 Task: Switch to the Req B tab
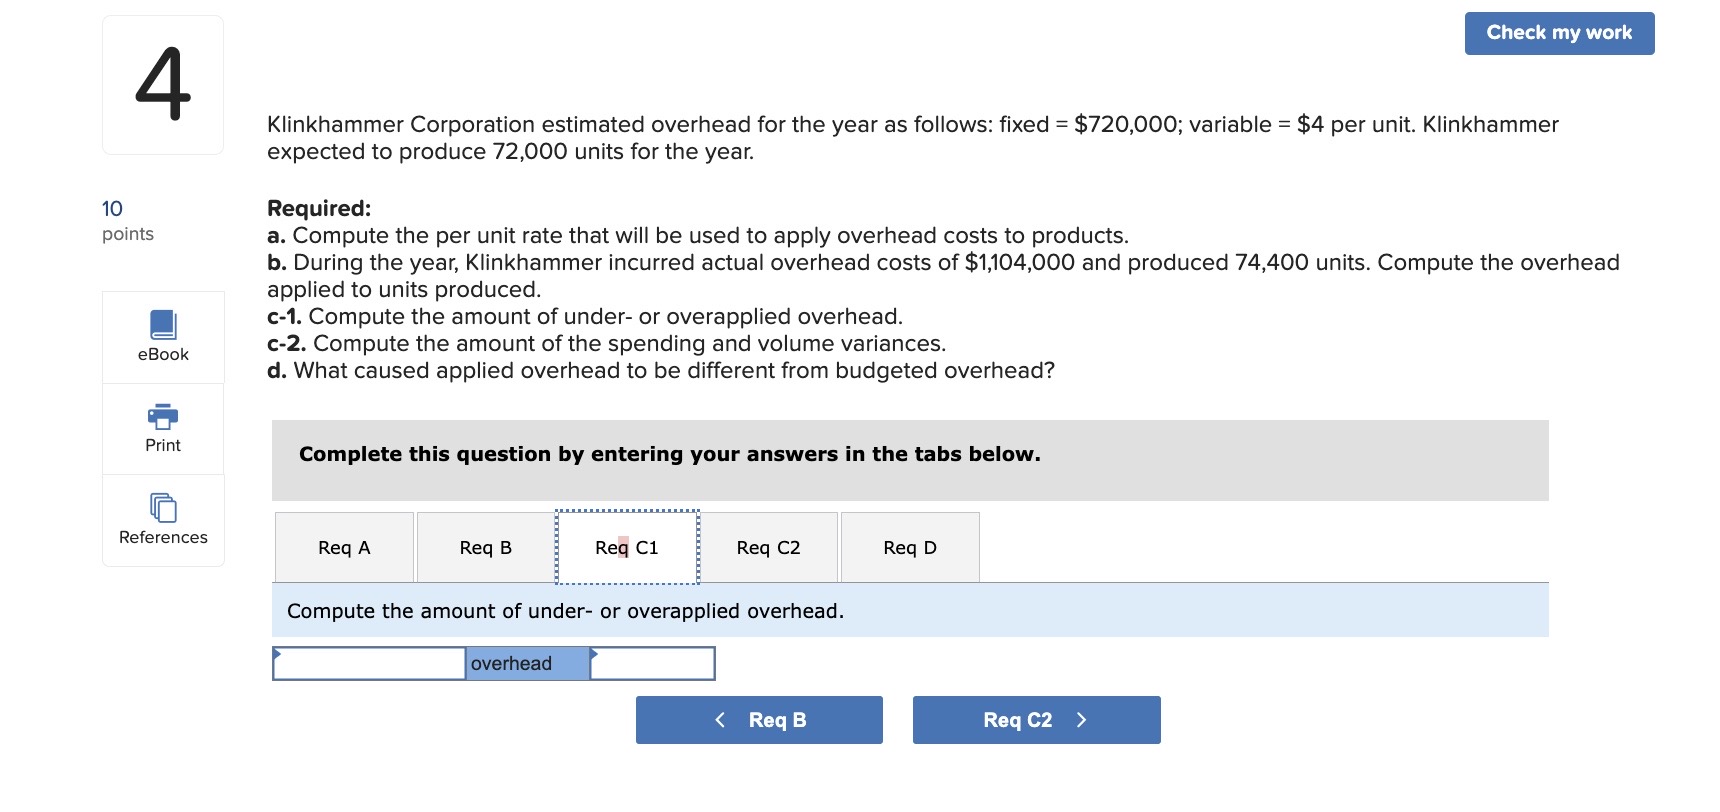[485, 547]
